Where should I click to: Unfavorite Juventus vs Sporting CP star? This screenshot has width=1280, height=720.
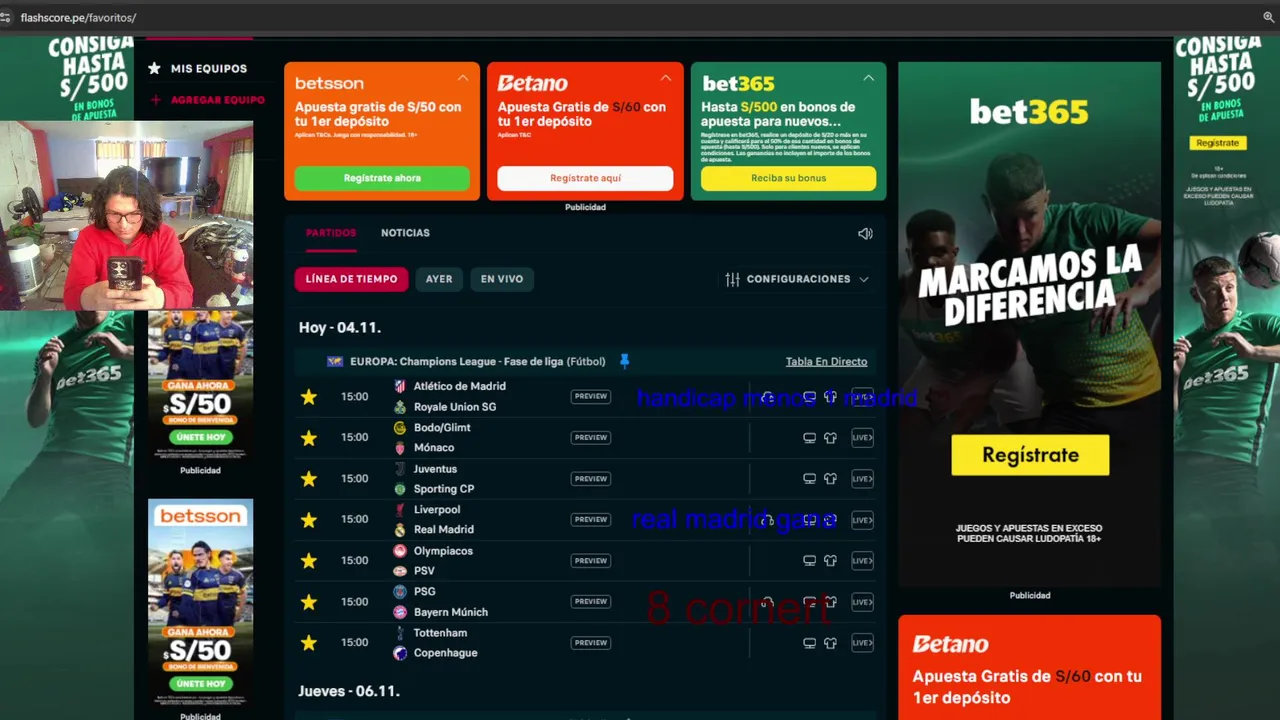pyautogui.click(x=309, y=479)
